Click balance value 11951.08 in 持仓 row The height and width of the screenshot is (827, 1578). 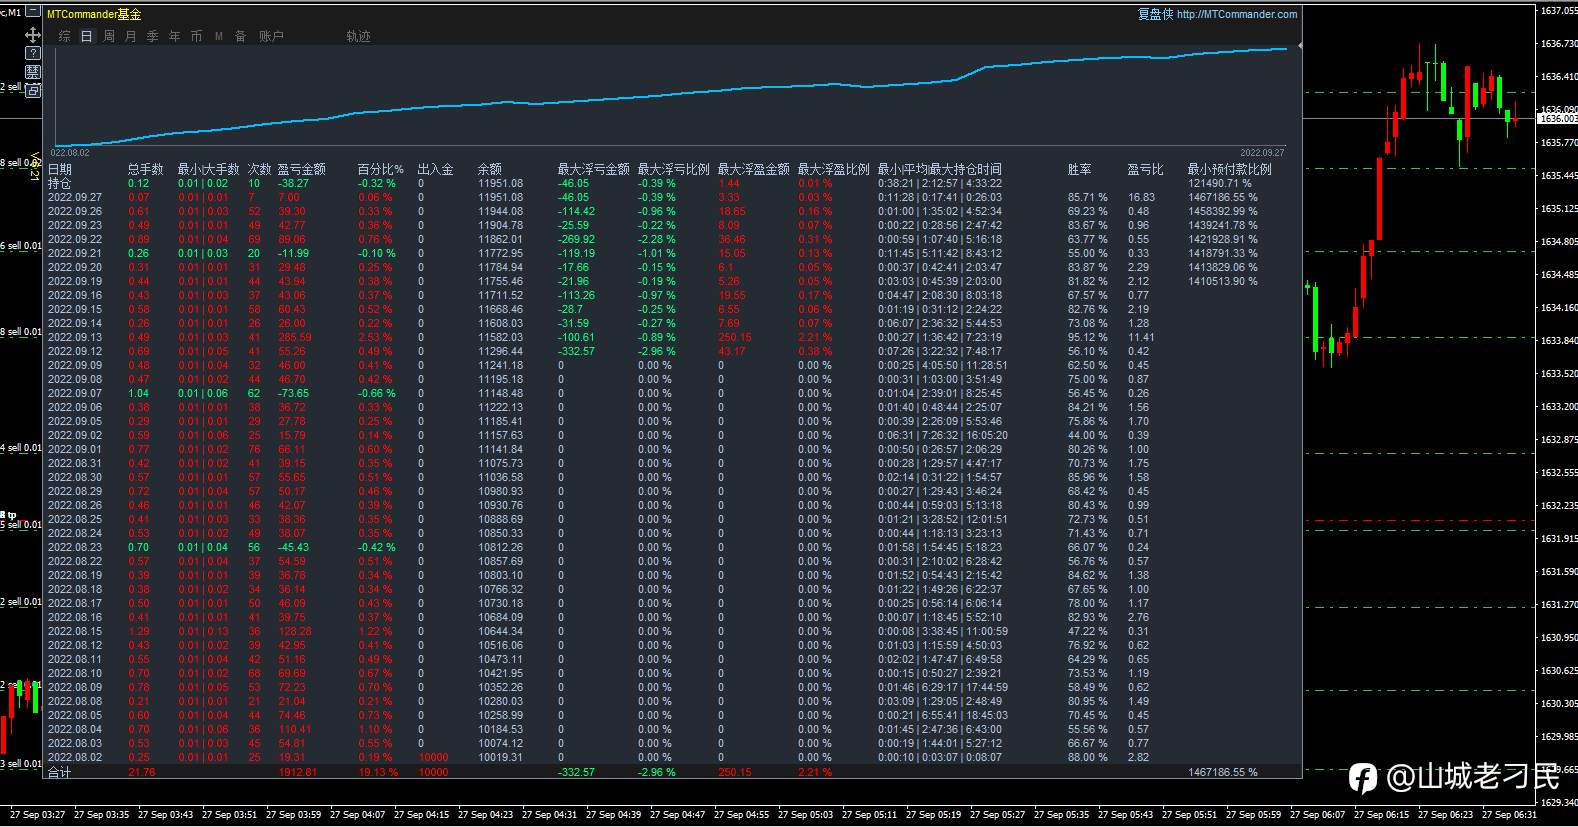tap(500, 183)
